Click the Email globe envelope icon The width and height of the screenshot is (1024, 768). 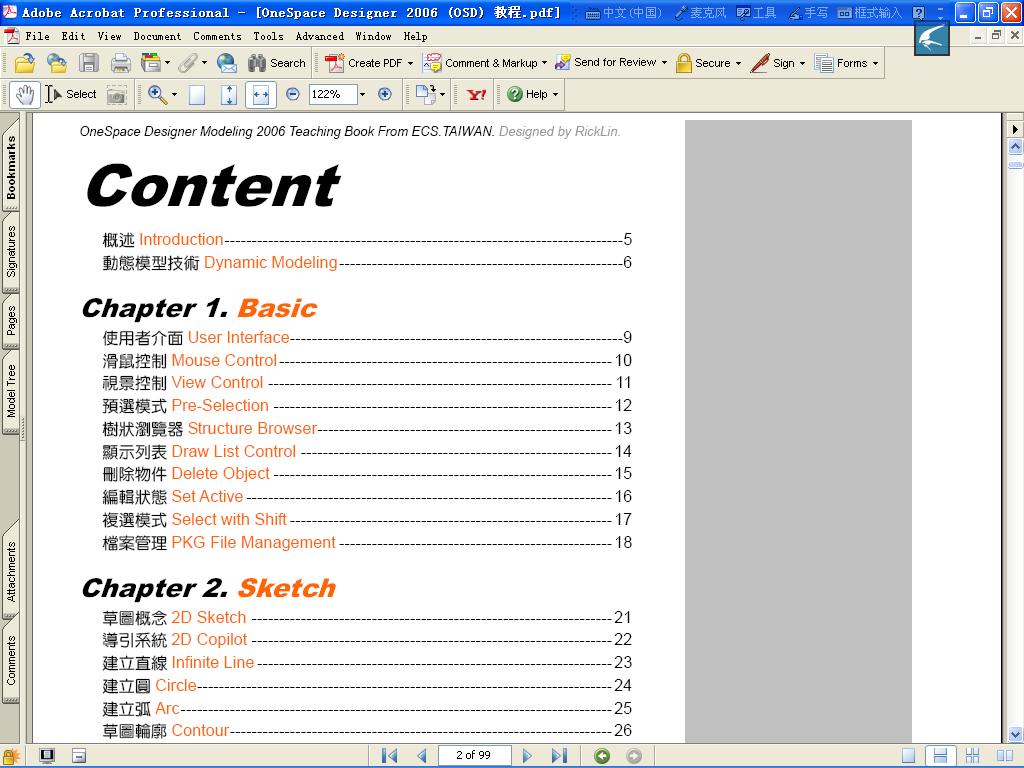point(227,63)
